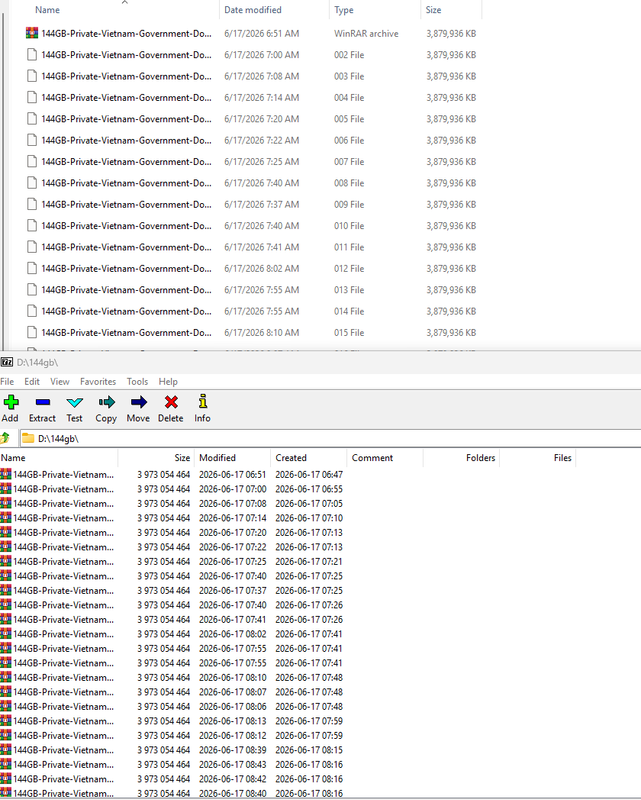
Task: Sort 7-Zip list by Name header
Action: pyautogui.click(x=13, y=458)
